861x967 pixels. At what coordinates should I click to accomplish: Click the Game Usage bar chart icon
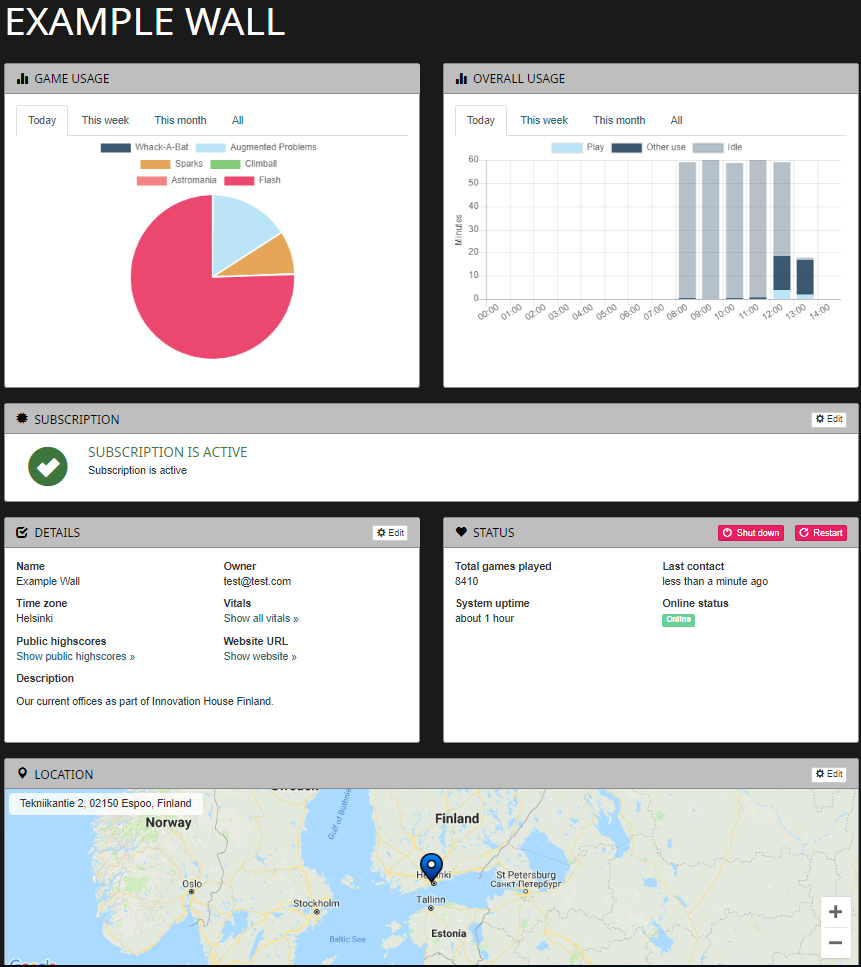(23, 78)
